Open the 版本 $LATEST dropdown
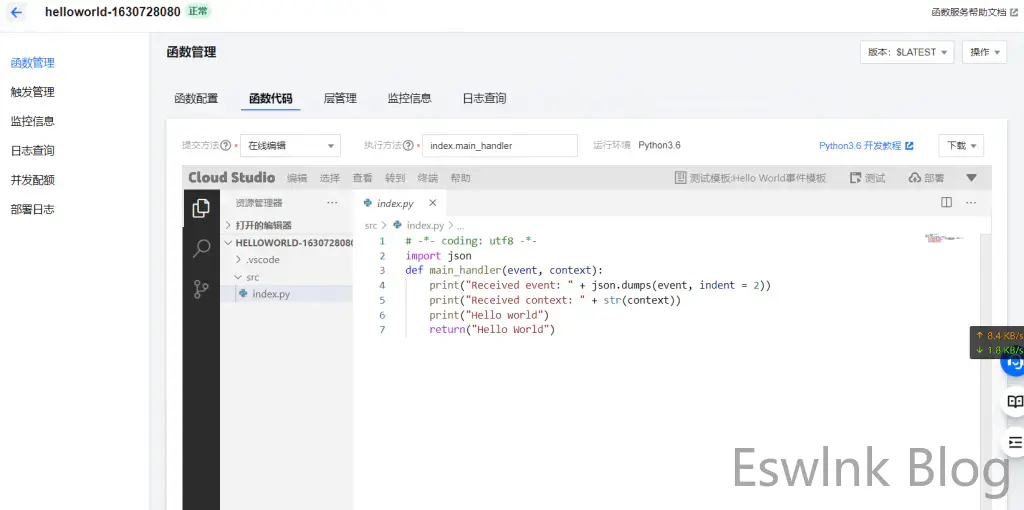 coord(906,52)
